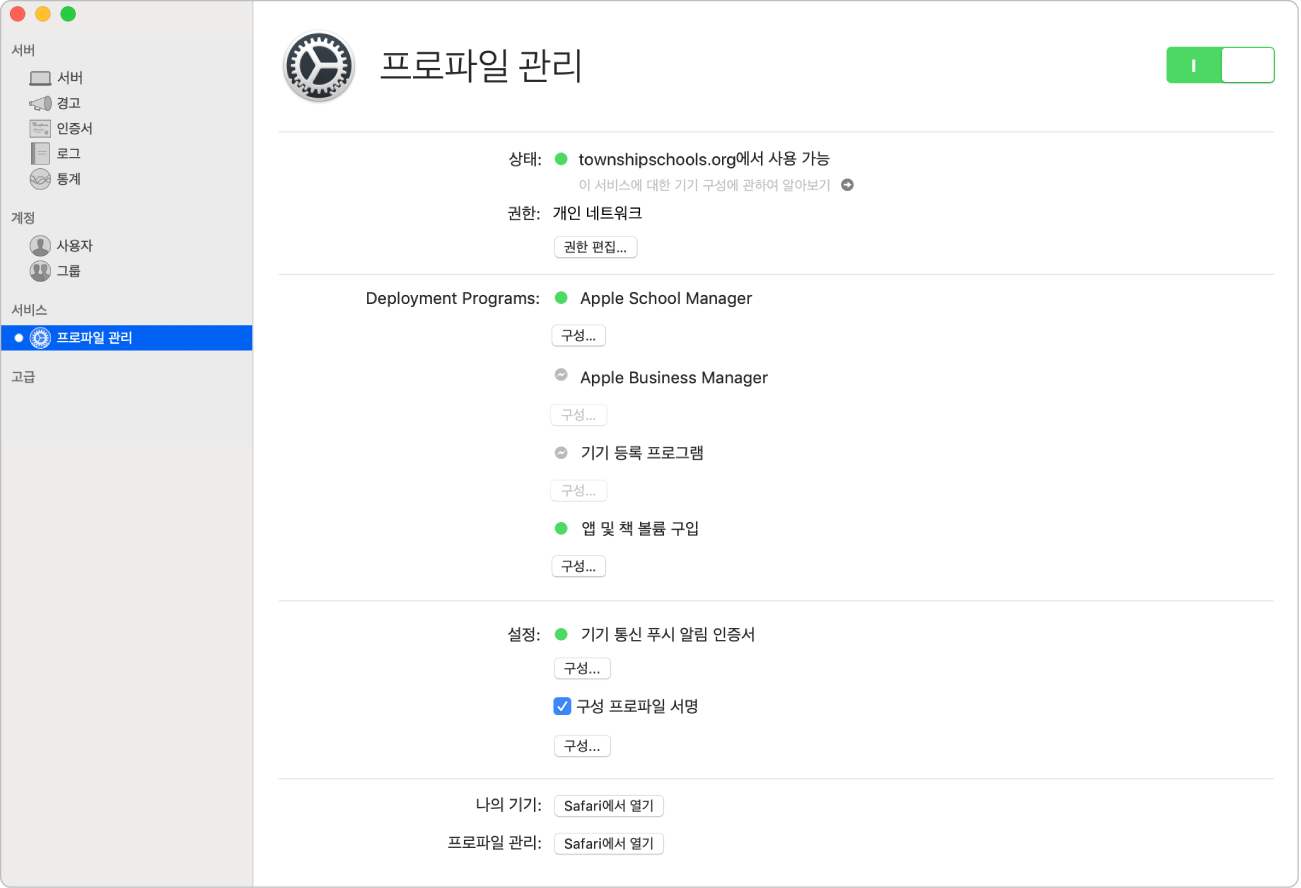Select 사용자 person icon in sidebar
The width and height of the screenshot is (1301, 888).
click(x=40, y=246)
